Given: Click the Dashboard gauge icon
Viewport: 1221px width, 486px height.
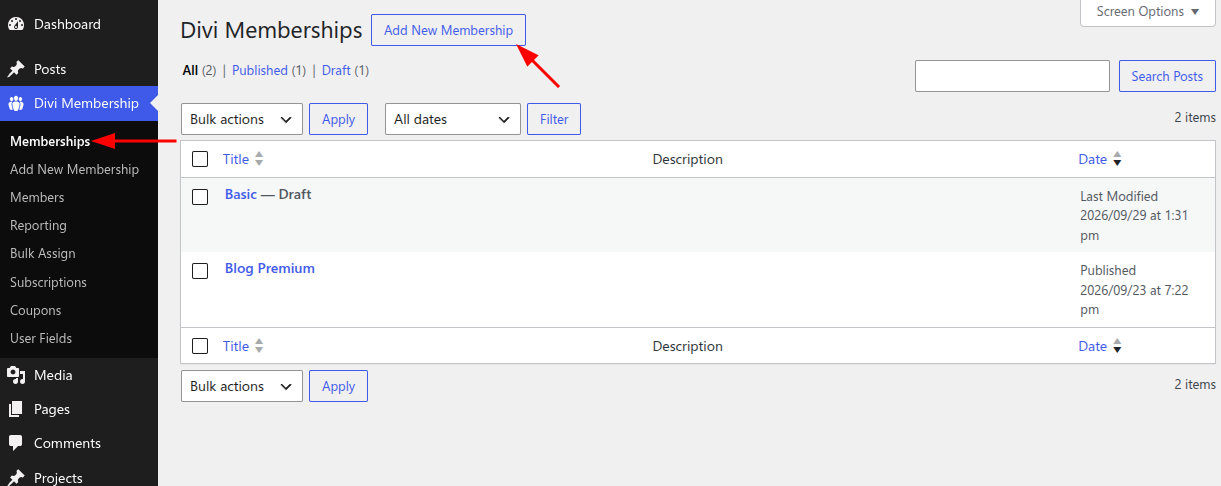Looking at the screenshot, I should pyautogui.click(x=16, y=24).
